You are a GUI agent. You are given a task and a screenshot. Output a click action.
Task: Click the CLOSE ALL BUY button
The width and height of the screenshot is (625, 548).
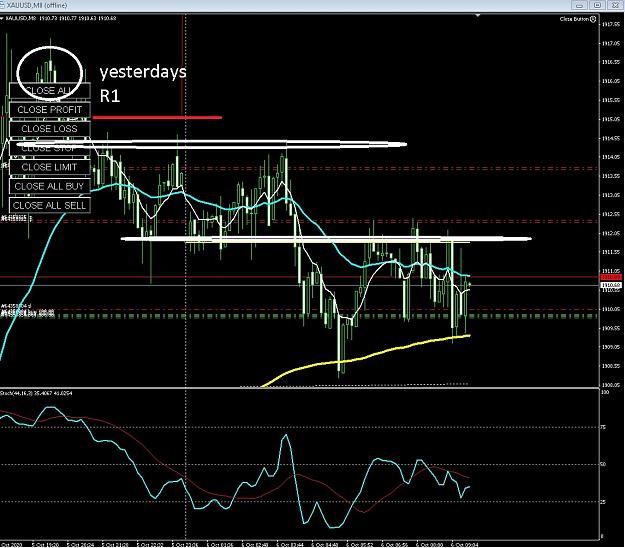(50, 186)
